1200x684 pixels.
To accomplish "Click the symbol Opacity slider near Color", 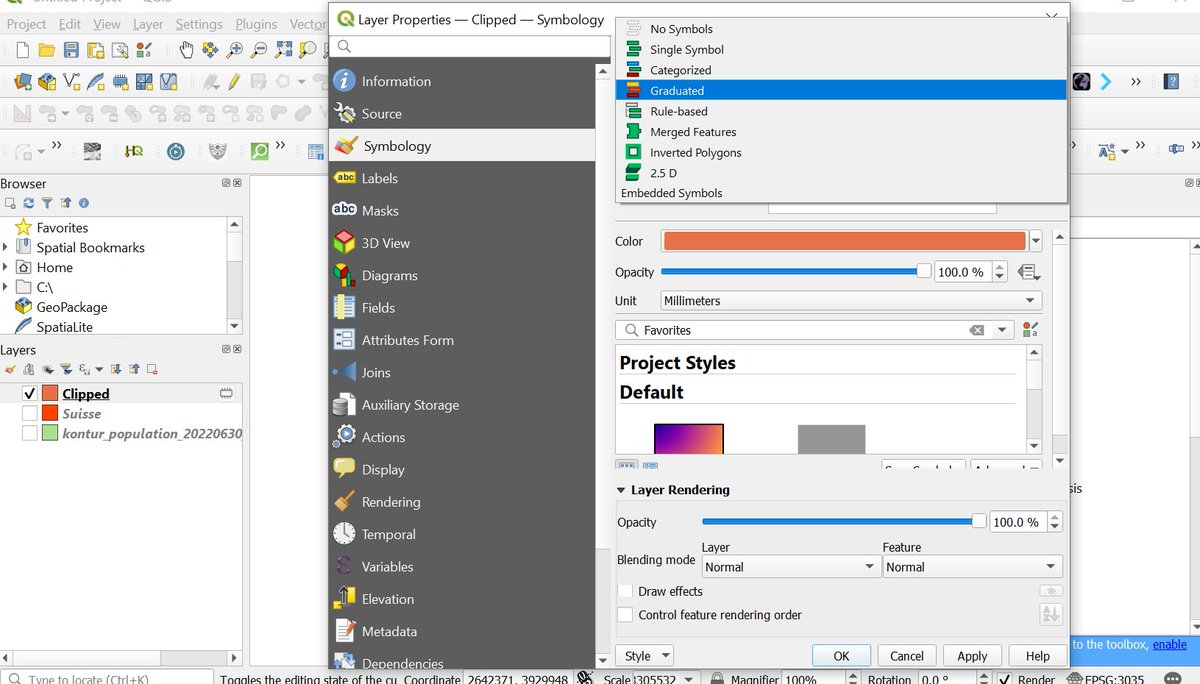I will (x=795, y=272).
